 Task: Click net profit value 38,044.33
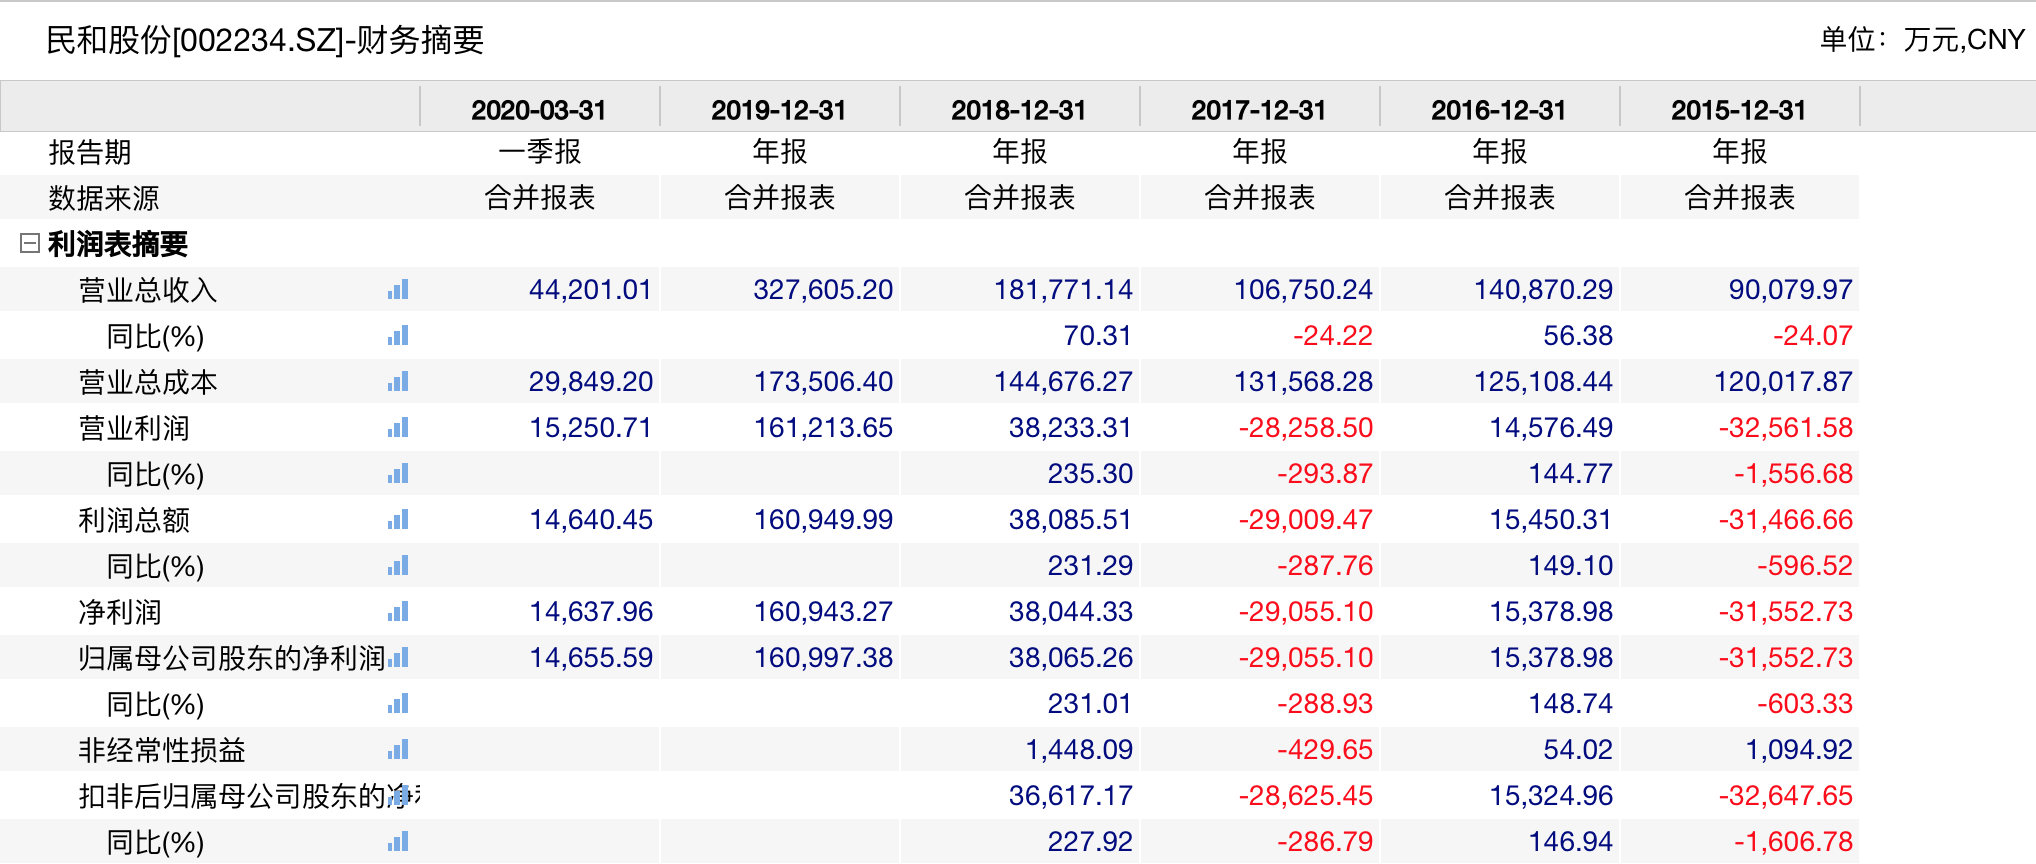1071,612
